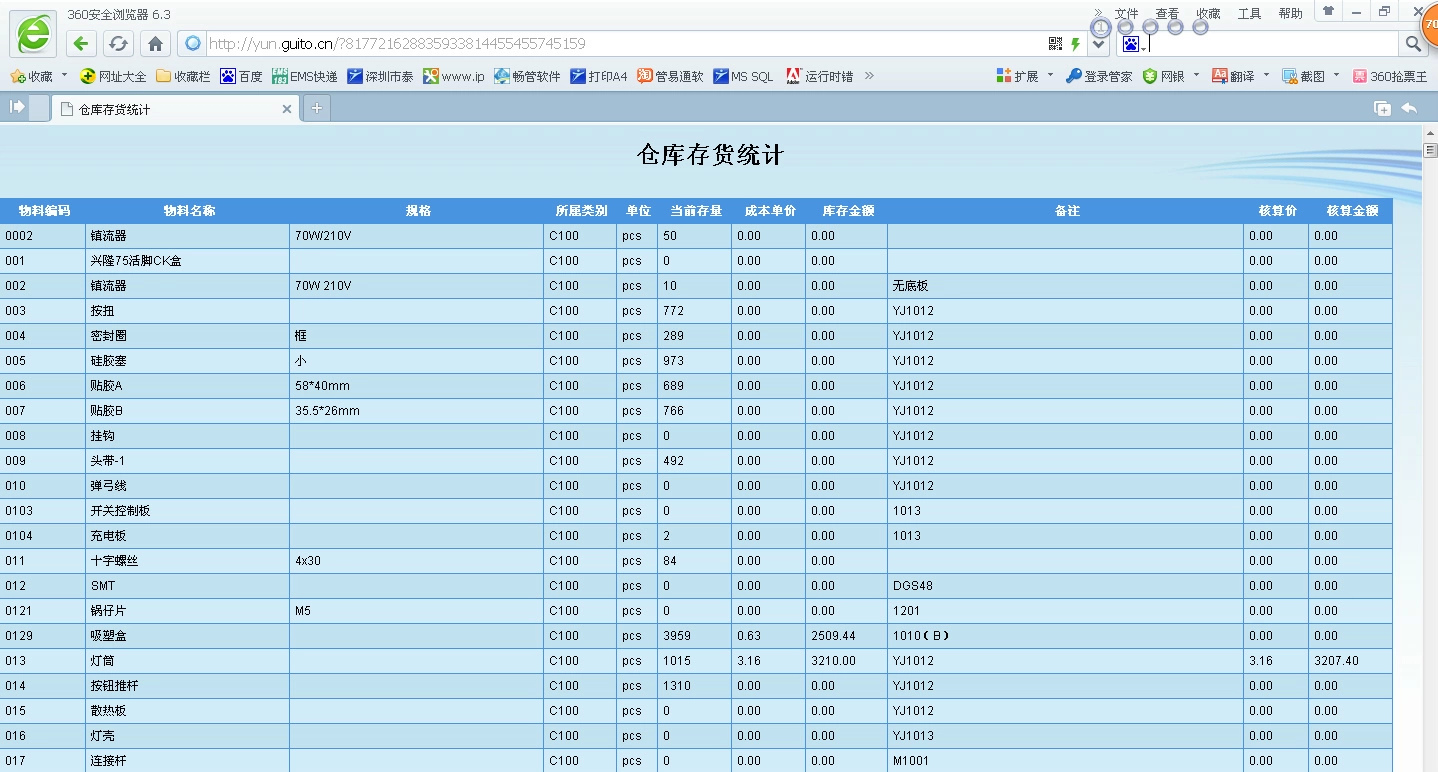Click the magnifier search button
The width and height of the screenshot is (1438, 772).
1412,44
